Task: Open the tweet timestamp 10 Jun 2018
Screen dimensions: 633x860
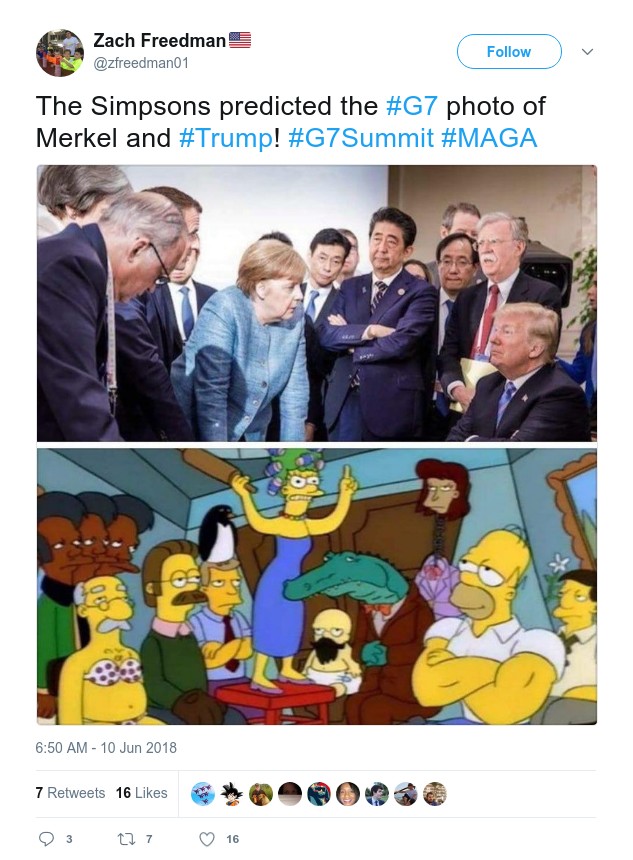Action: click(x=106, y=748)
